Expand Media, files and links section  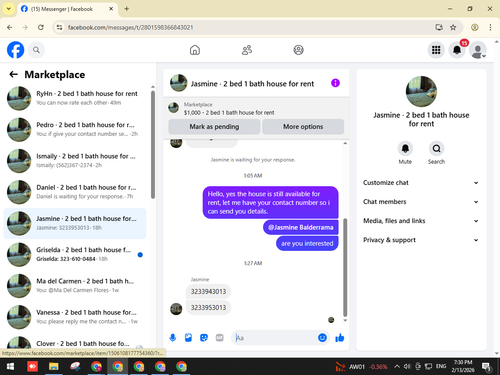[x=421, y=221]
